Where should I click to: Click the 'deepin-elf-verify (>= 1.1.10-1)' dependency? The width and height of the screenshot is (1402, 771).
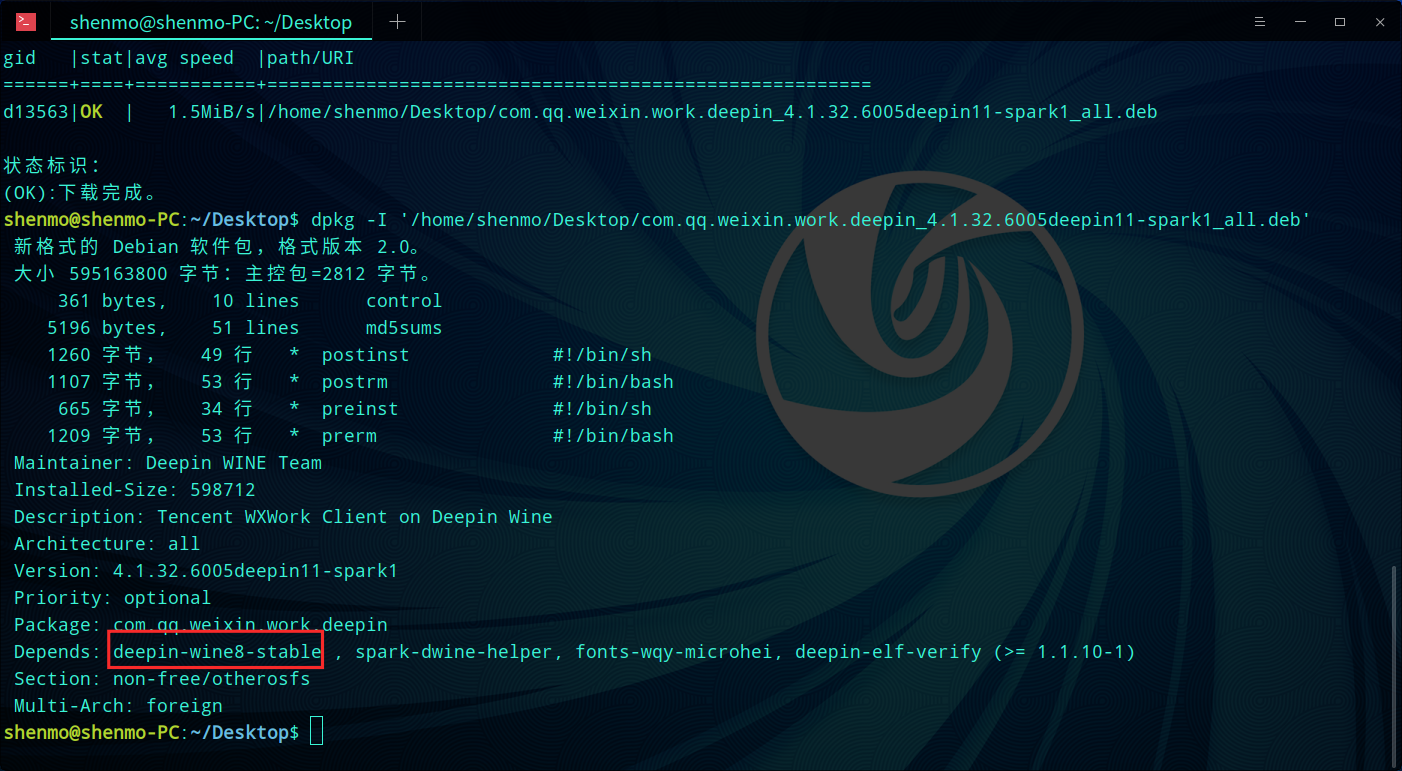pyautogui.click(x=965, y=652)
